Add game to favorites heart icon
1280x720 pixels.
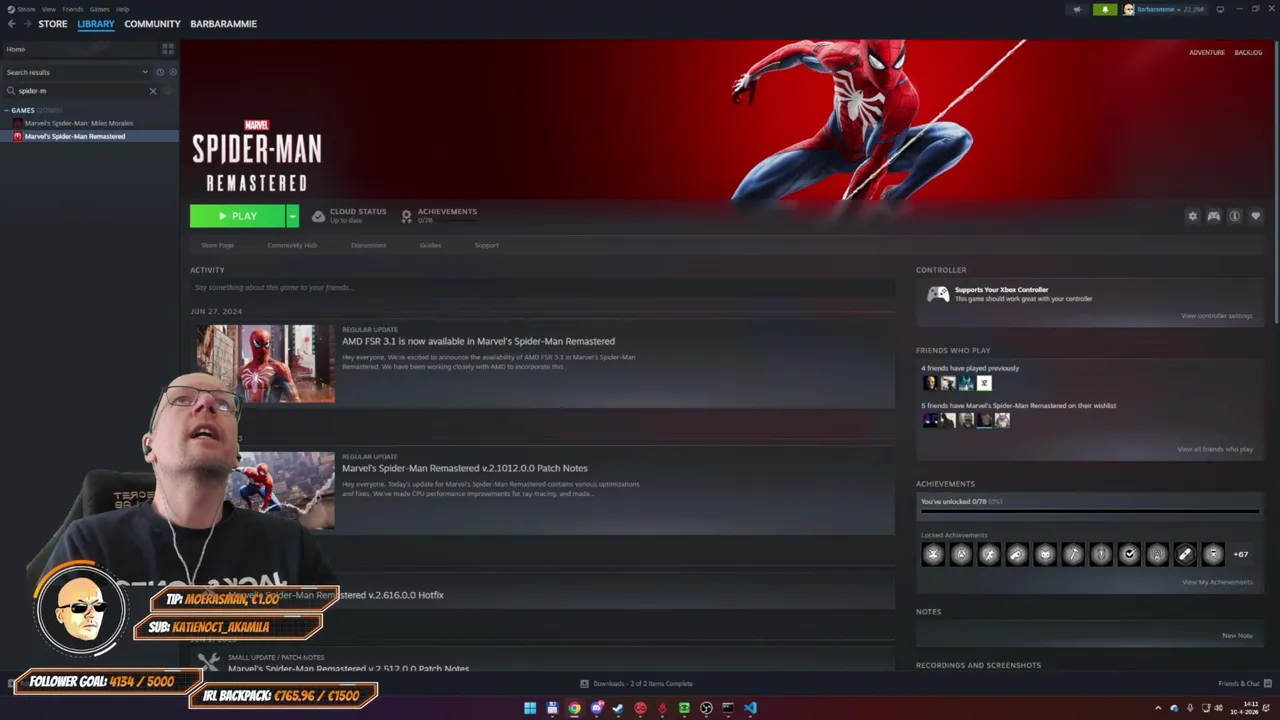tap(1255, 216)
